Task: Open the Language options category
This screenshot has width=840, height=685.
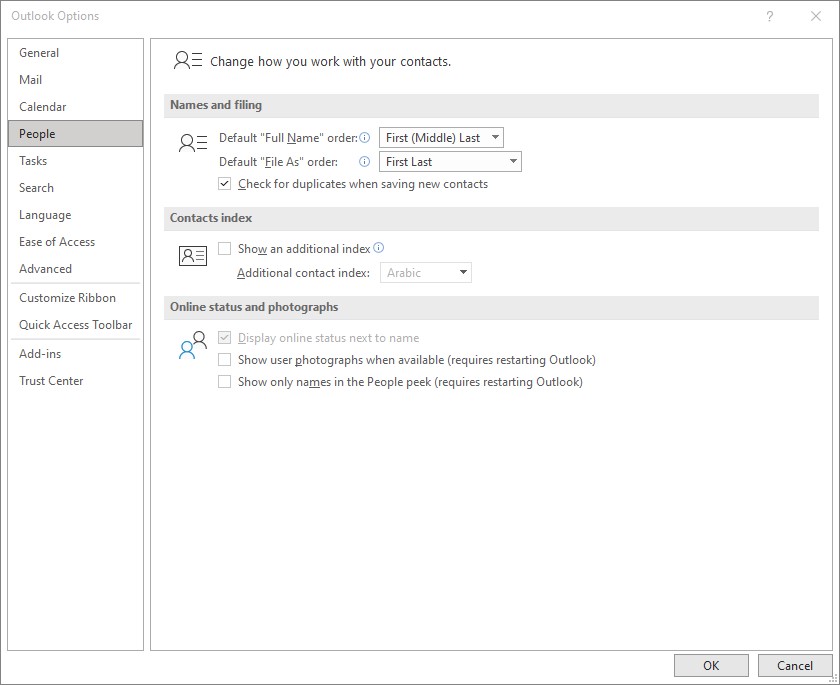Action: 76,215
